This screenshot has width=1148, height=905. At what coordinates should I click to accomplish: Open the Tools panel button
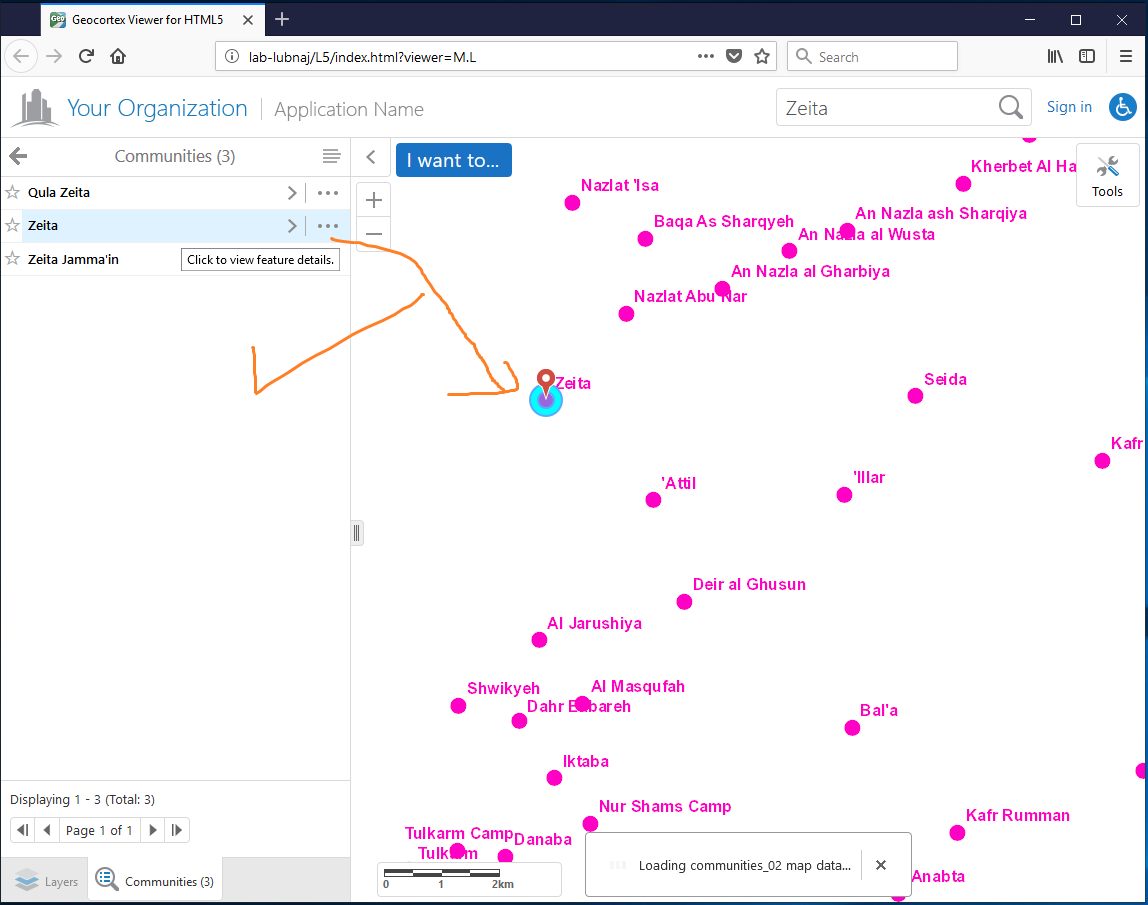(x=1107, y=176)
